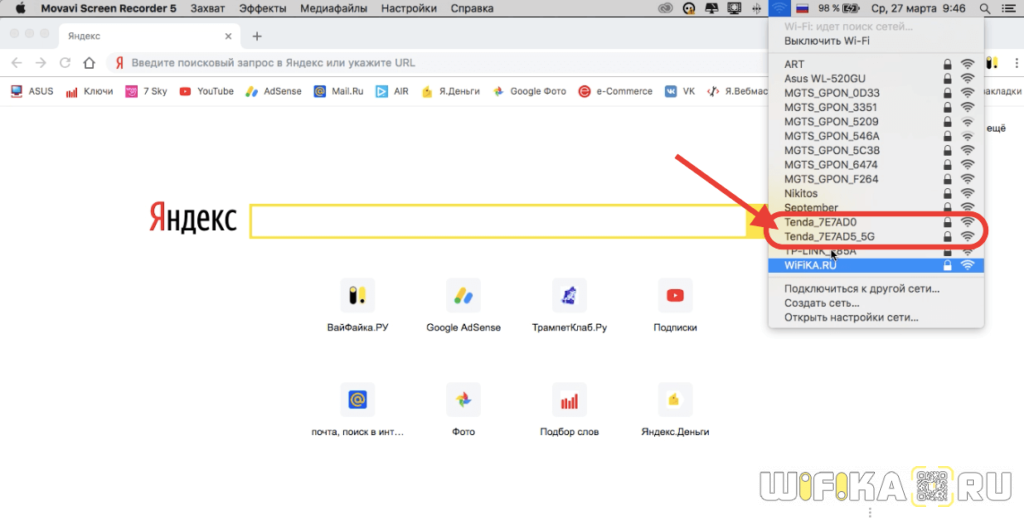Open the e-Commerce bookmark
Screen dimensions: 1024x518
[x=615, y=91]
